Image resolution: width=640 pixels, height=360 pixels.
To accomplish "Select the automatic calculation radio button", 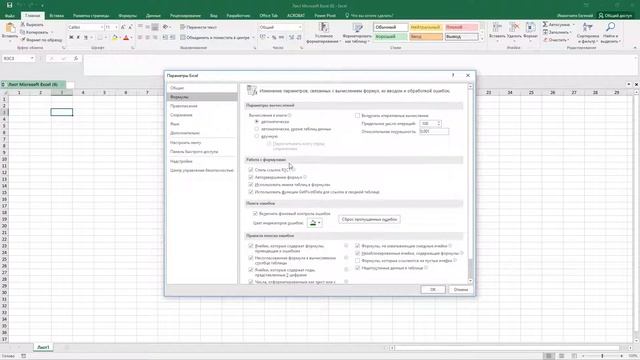I will click(257, 122).
